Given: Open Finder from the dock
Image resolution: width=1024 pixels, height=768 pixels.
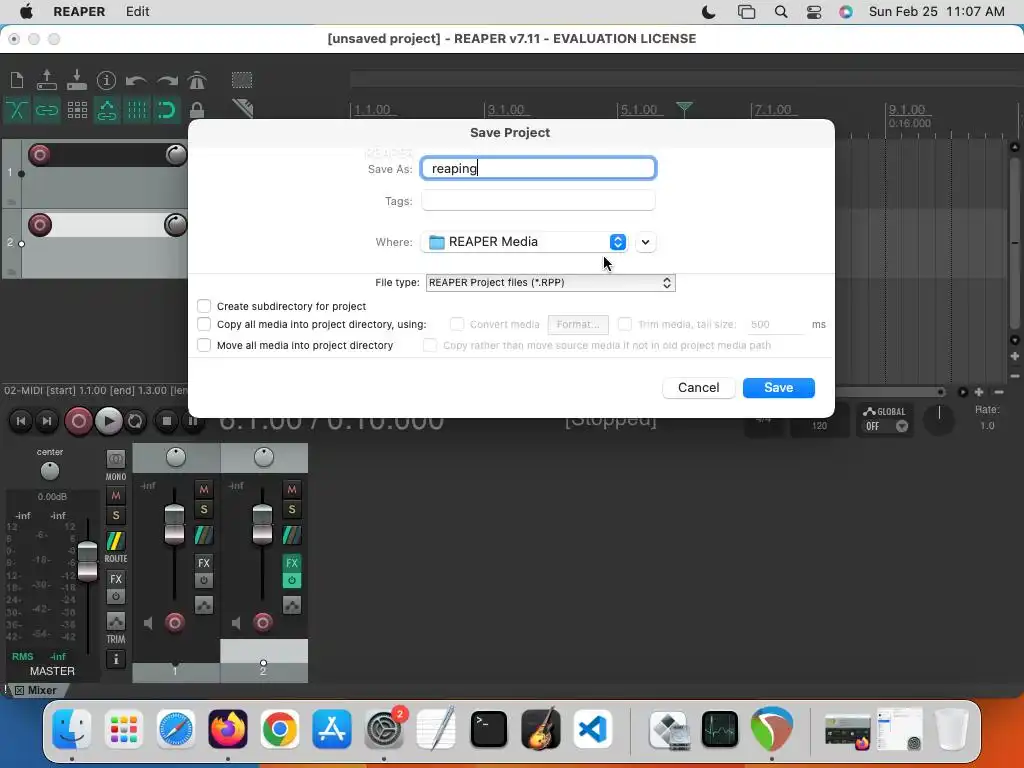Looking at the screenshot, I should tap(71, 729).
